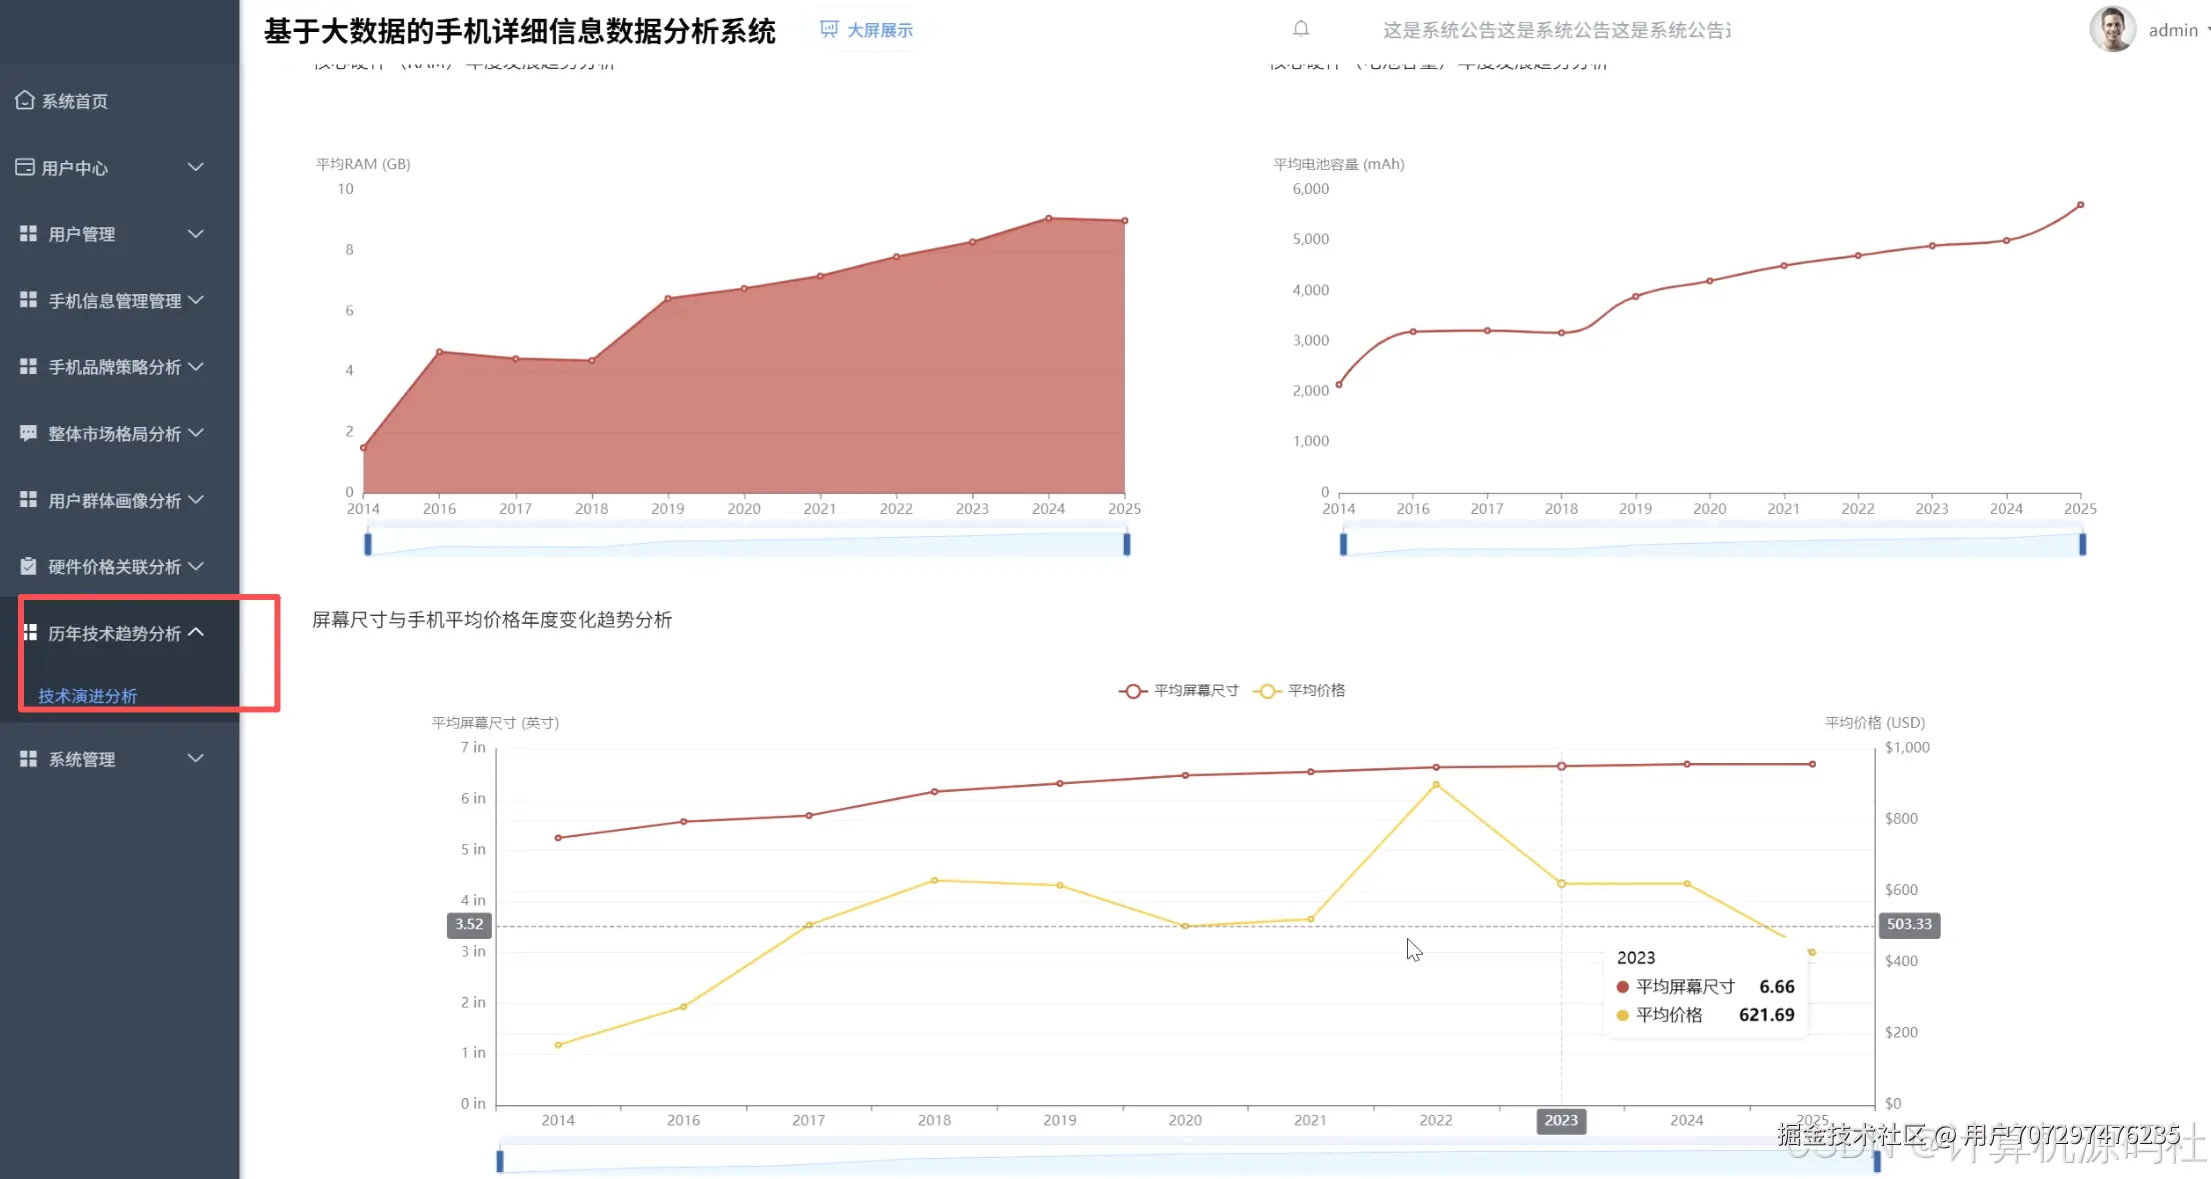Open the 大屏展示 link
The height and width of the screenshot is (1179, 2211).
point(879,30)
